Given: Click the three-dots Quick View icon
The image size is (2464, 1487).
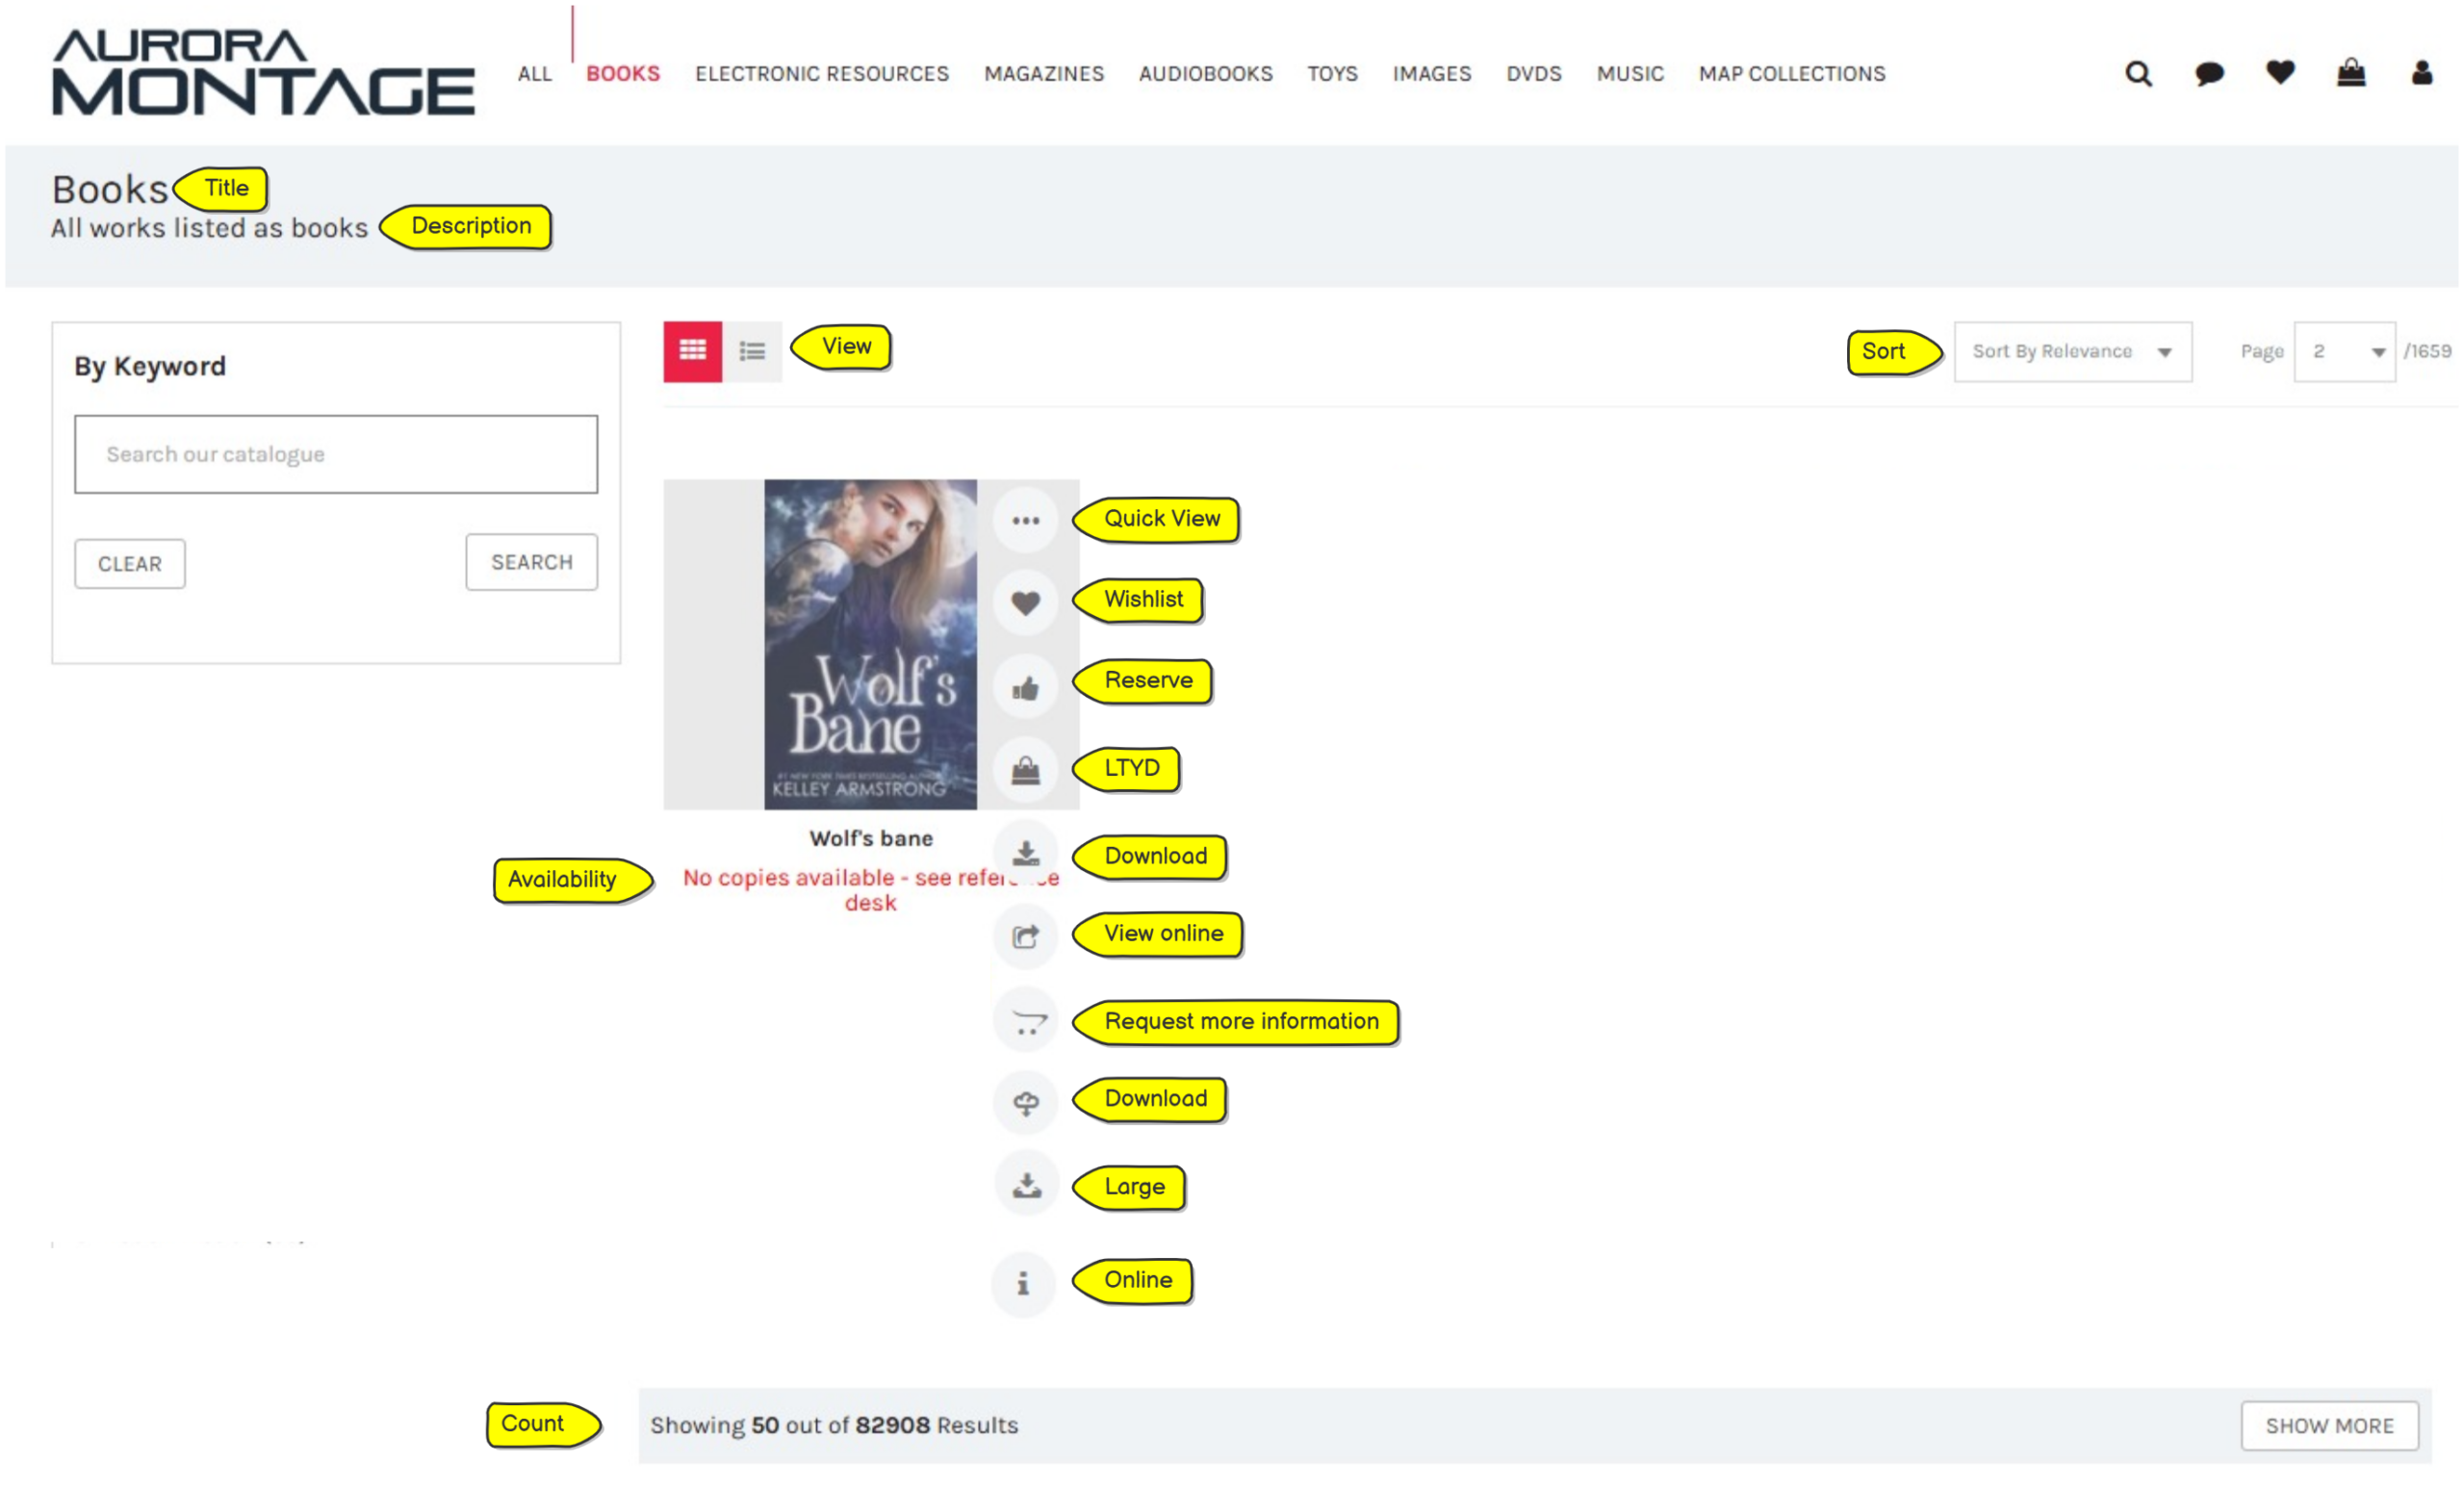Looking at the screenshot, I should tap(1025, 520).
